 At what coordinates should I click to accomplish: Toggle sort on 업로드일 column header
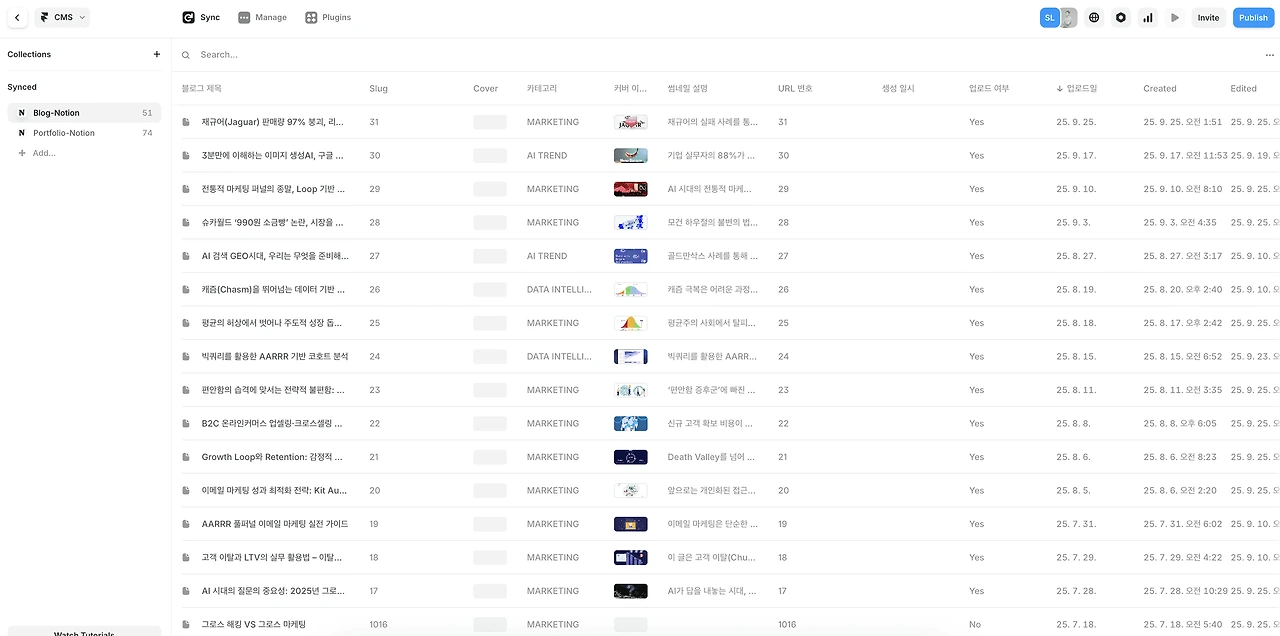pos(1076,88)
